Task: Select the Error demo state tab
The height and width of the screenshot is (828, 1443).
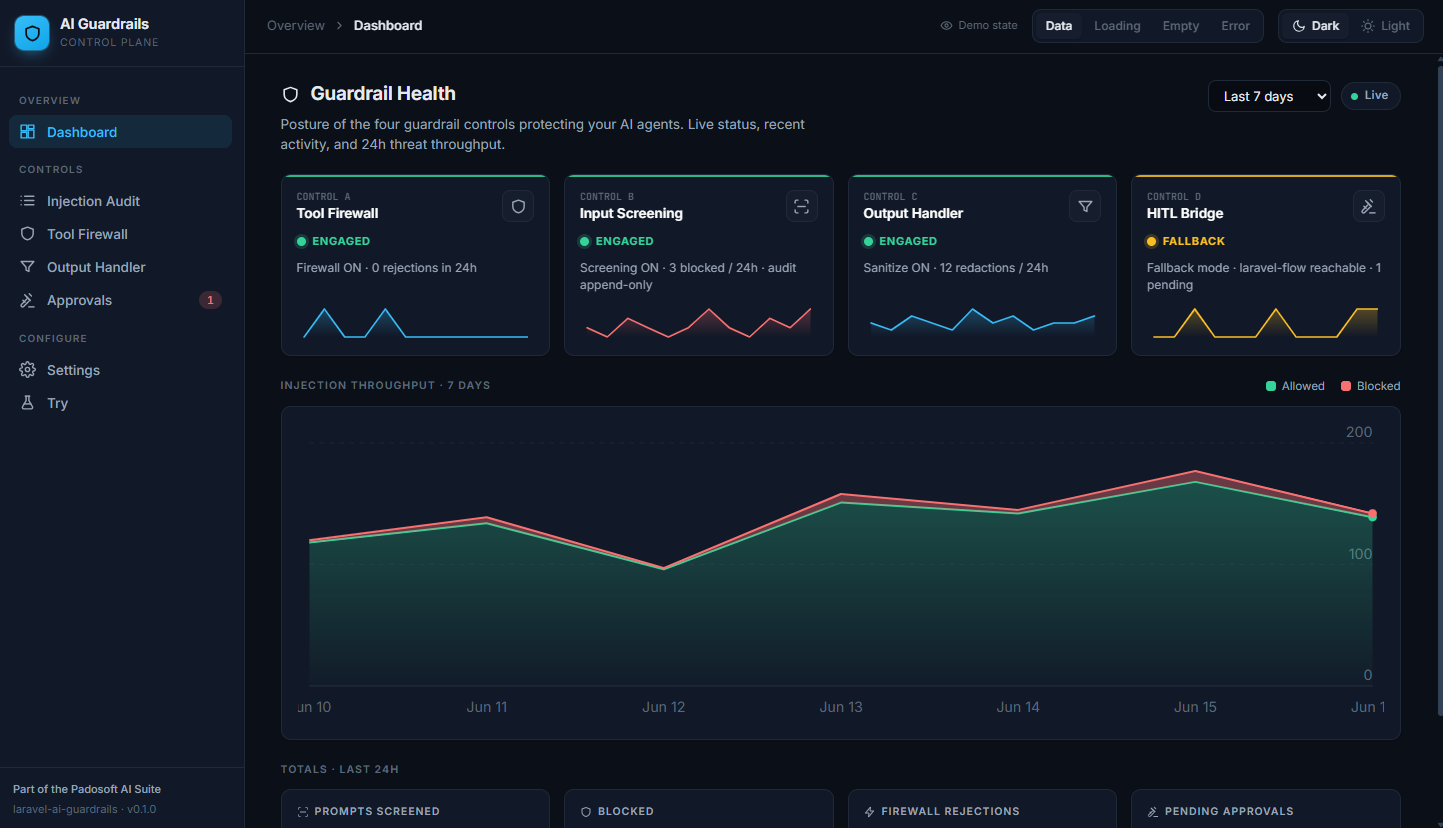Action: tap(1235, 26)
